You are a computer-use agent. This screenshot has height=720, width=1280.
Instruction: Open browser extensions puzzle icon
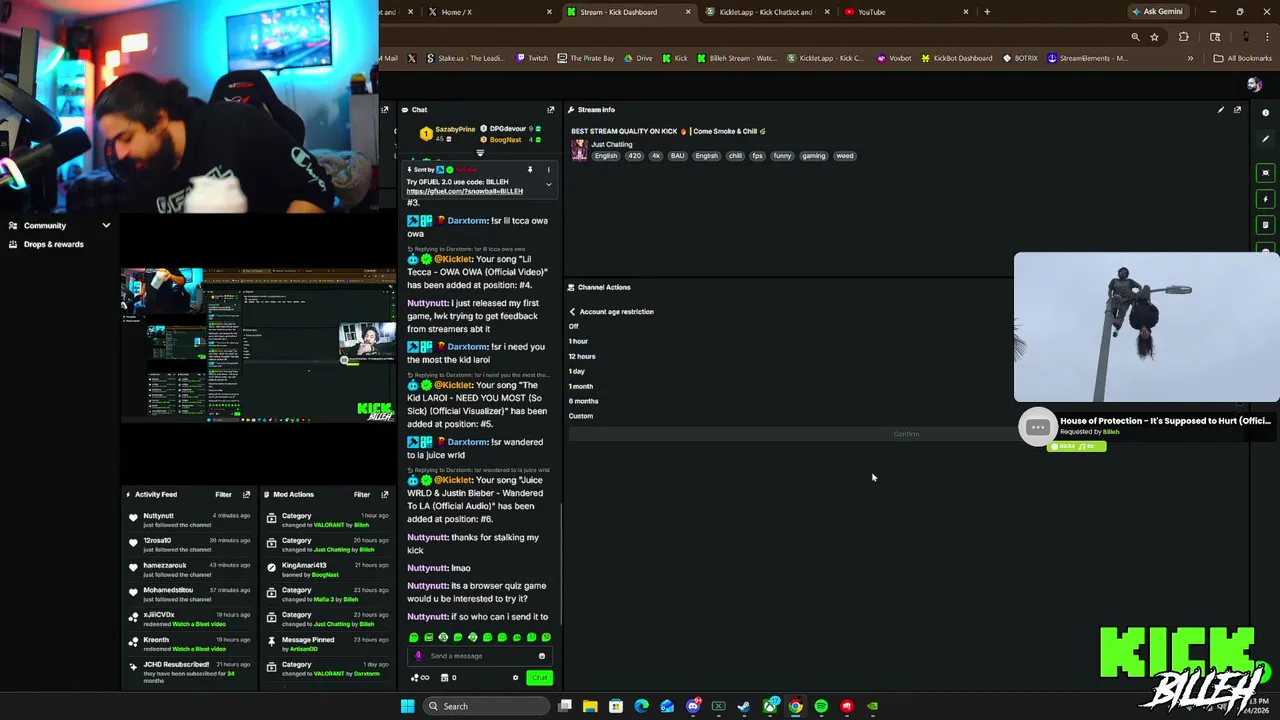coord(1184,37)
